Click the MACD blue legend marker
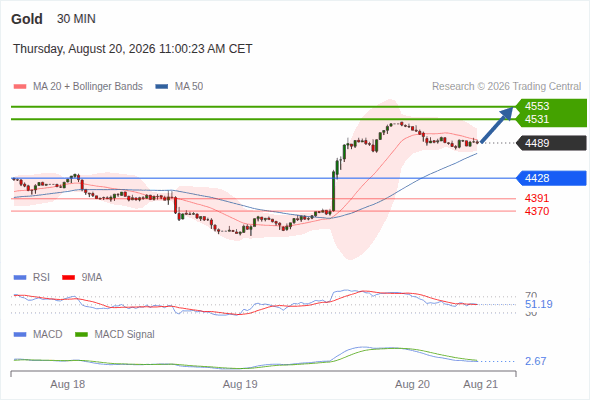 (20, 334)
